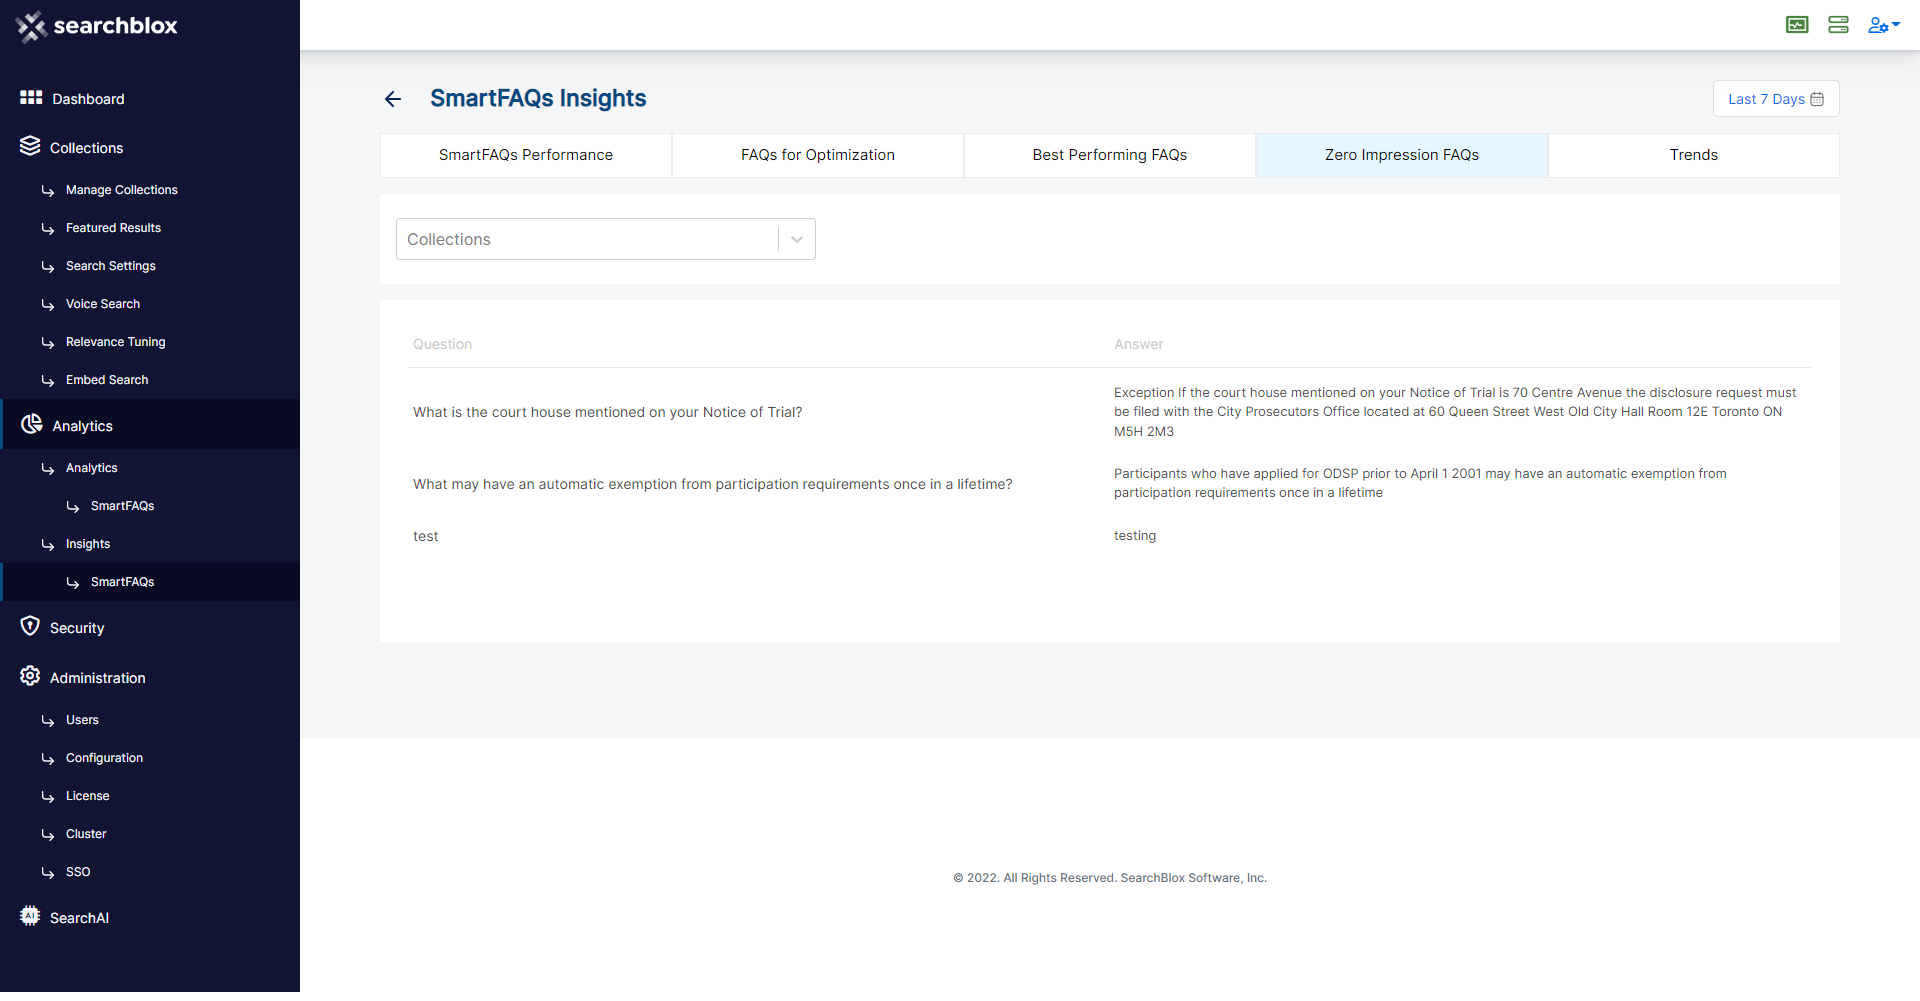Click the Collections stack icon
1920x1001 pixels.
pyautogui.click(x=30, y=146)
